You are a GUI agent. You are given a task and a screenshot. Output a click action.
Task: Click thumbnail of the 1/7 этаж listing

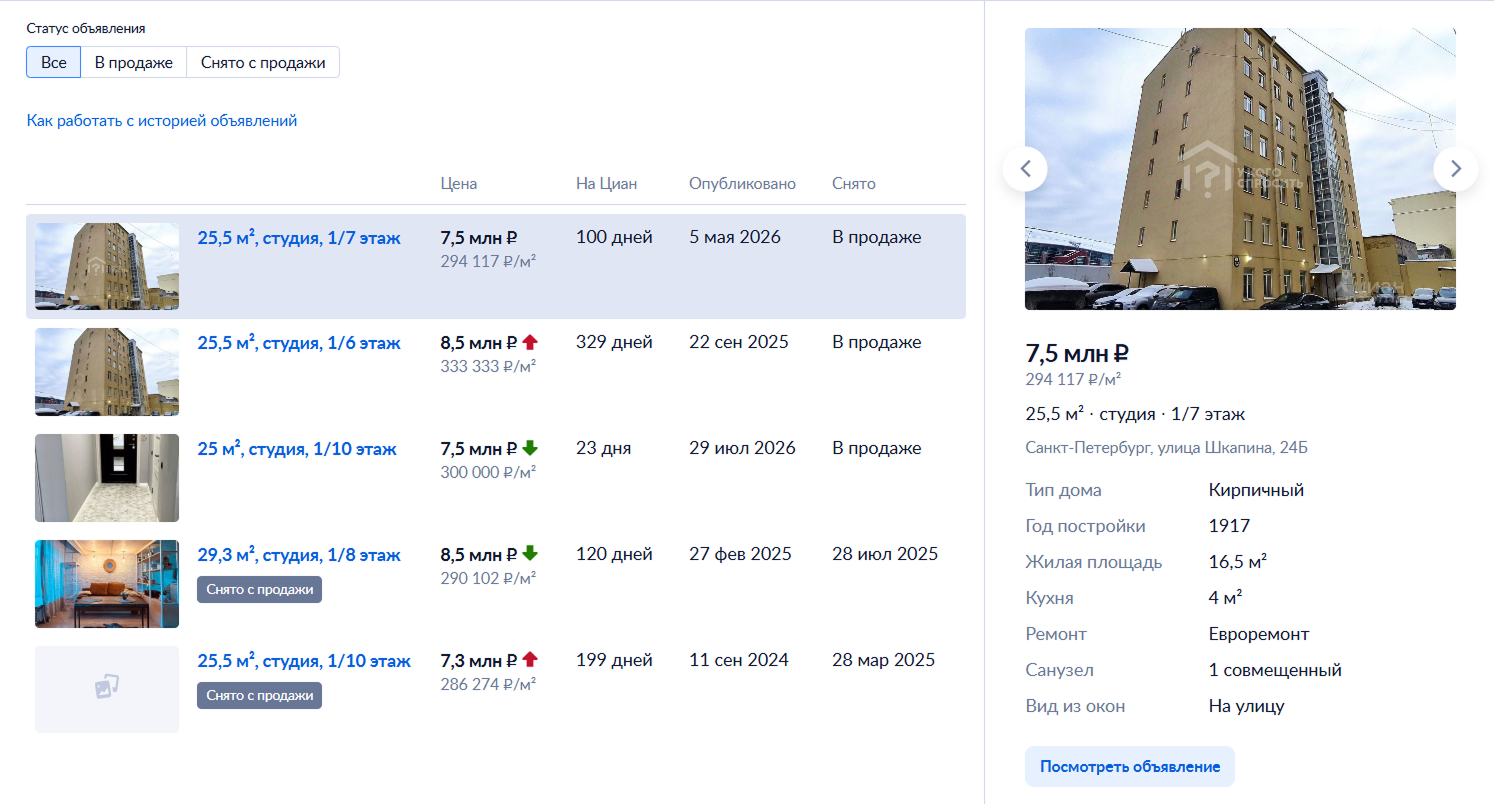click(107, 266)
